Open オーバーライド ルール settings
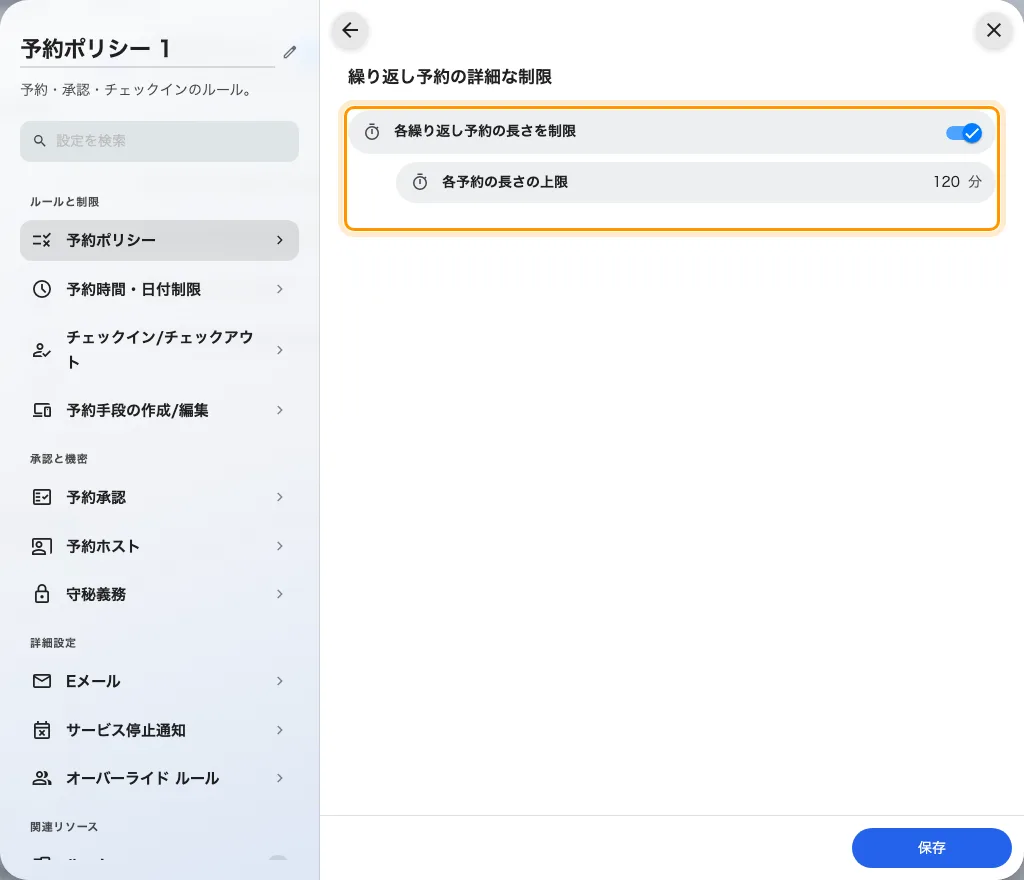Image resolution: width=1024 pixels, height=880 pixels. pos(159,778)
